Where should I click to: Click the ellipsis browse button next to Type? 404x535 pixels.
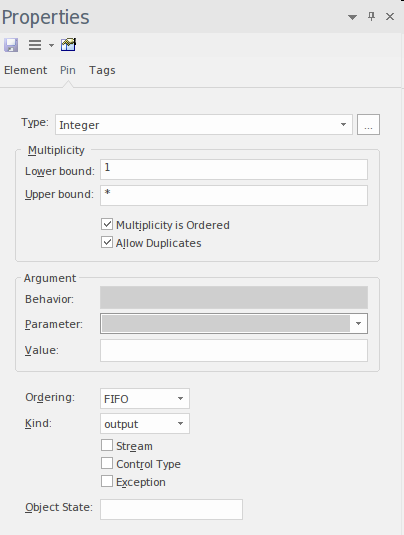(368, 125)
